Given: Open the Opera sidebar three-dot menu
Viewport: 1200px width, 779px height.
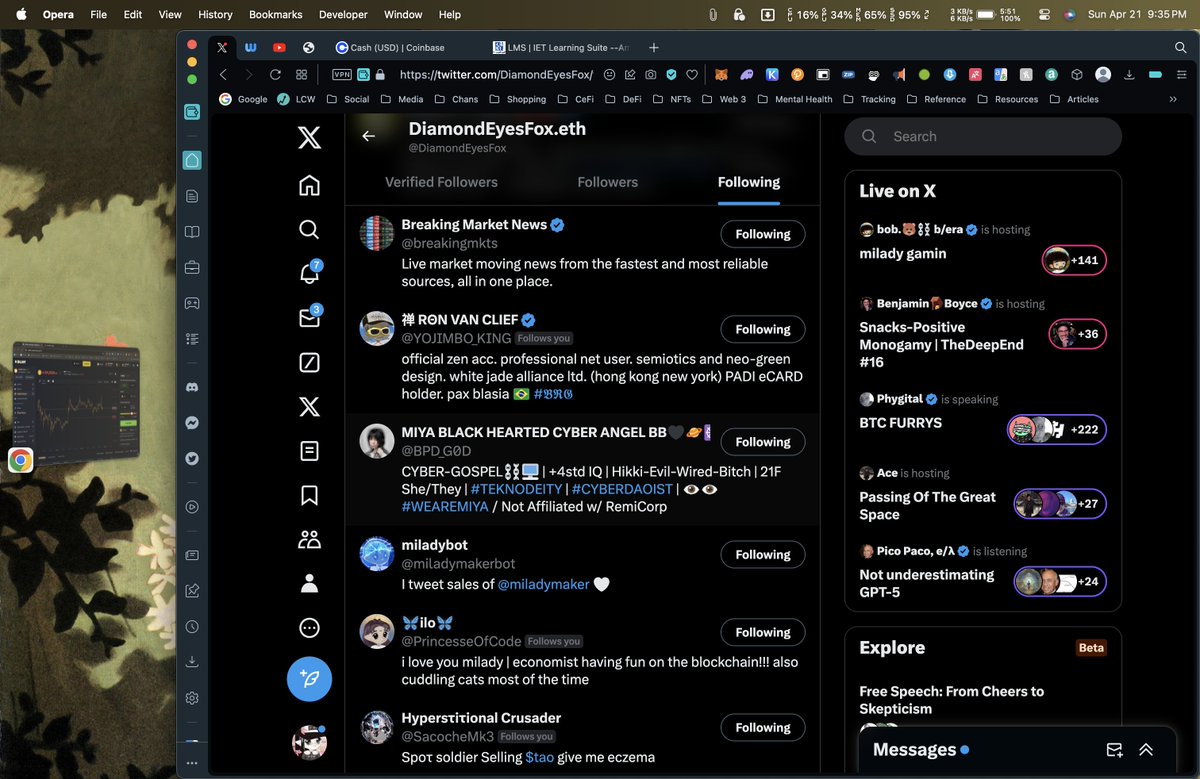Looking at the screenshot, I should coord(192,763).
